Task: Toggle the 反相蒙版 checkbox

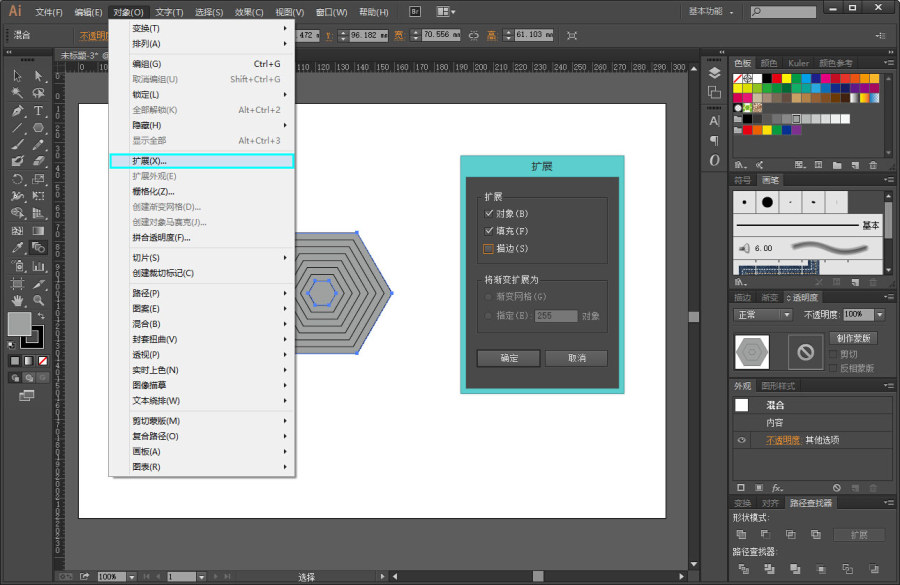Action: pyautogui.click(x=833, y=368)
